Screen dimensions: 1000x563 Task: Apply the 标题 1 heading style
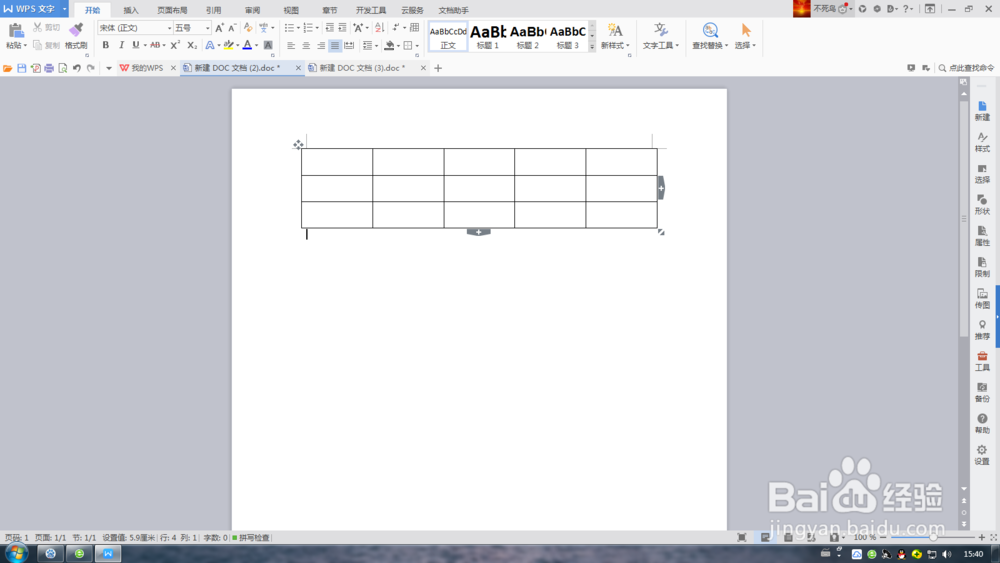488,36
